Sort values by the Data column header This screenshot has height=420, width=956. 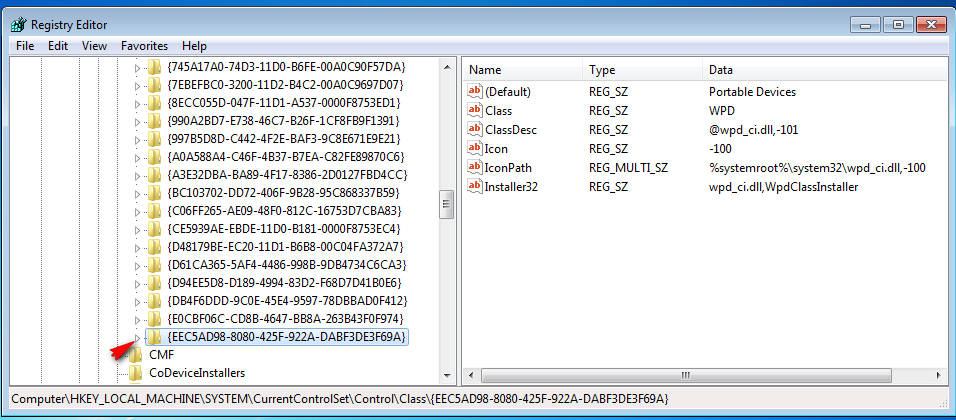(x=825, y=70)
